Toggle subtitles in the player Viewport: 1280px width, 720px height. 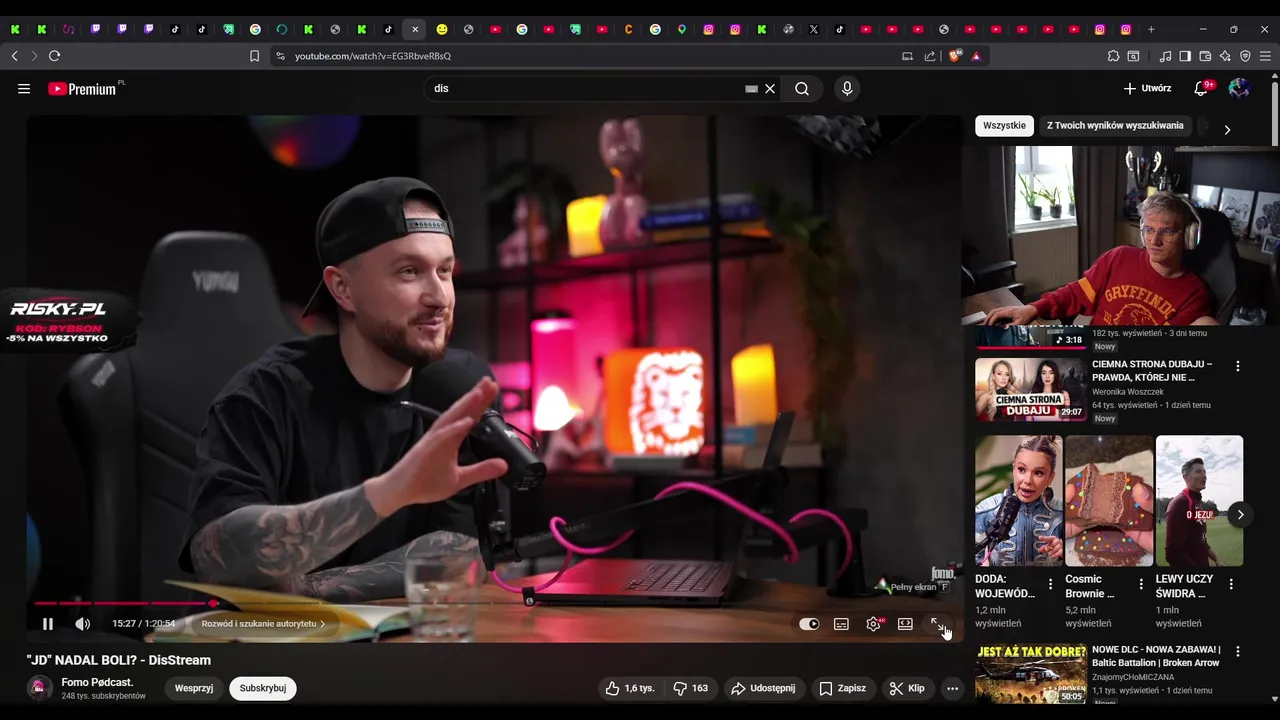(x=841, y=624)
